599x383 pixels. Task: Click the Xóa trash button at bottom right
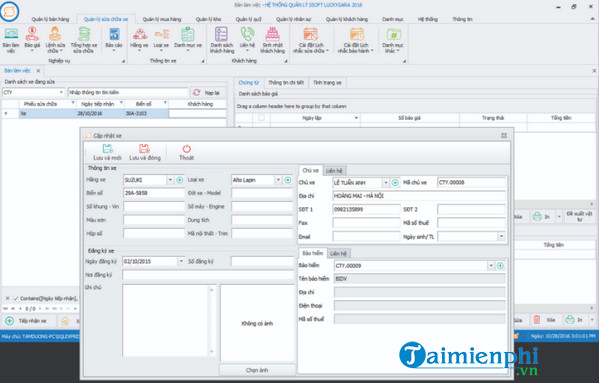(544, 320)
